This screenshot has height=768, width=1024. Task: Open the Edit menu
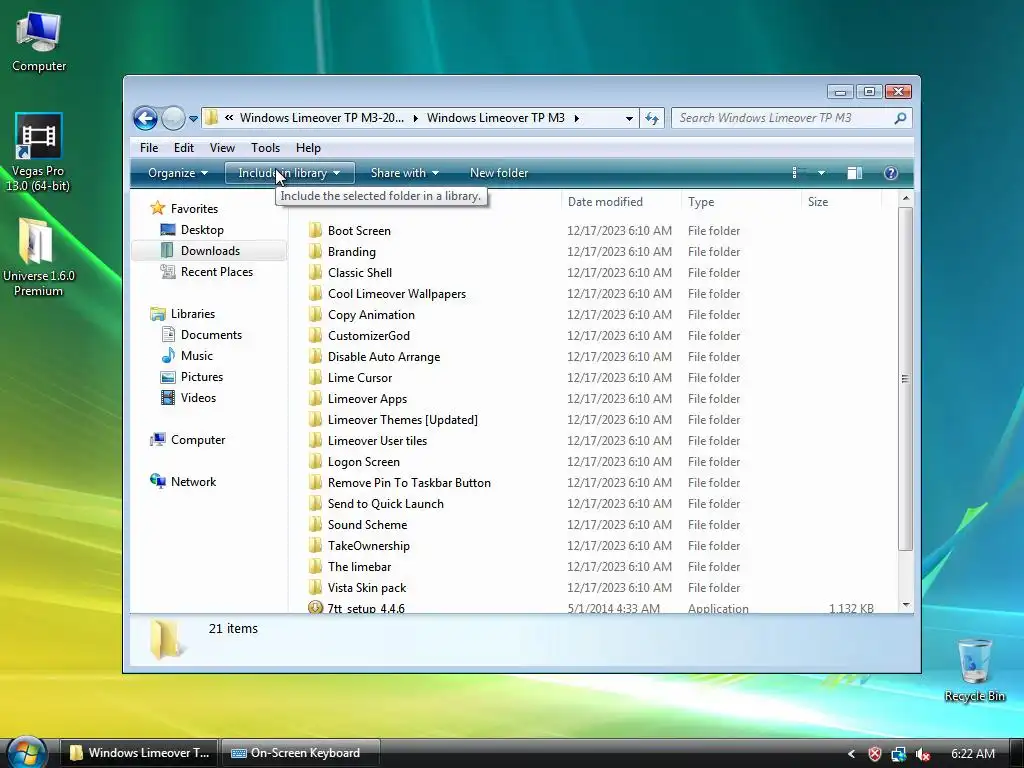184,148
